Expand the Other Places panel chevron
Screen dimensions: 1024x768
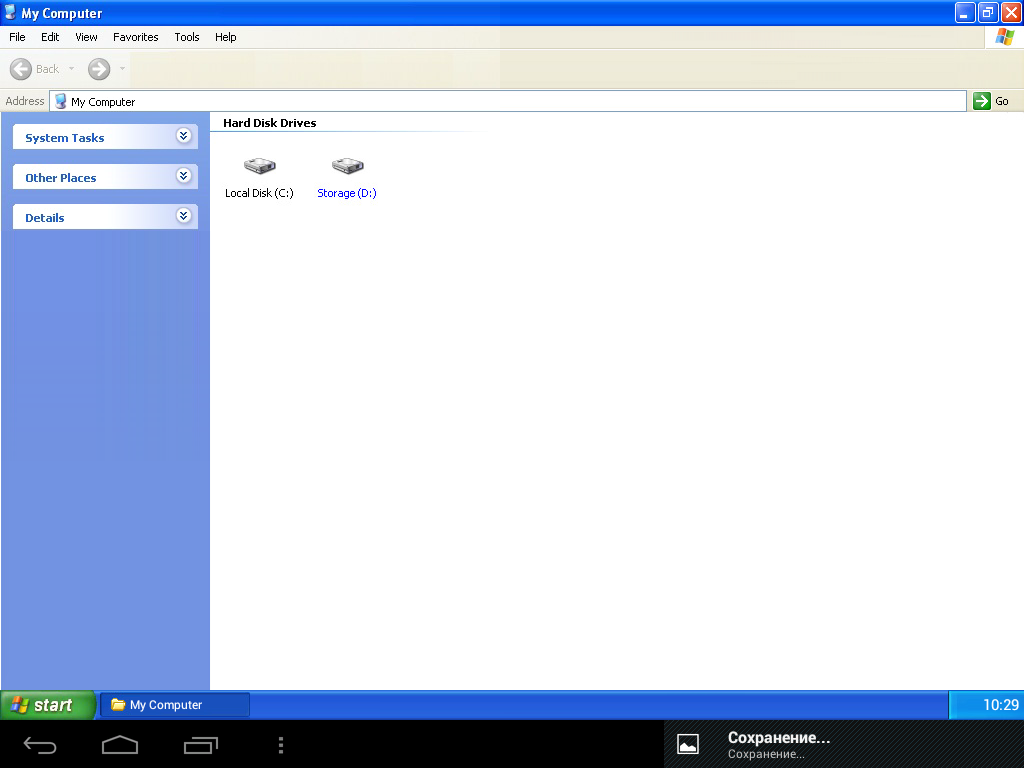[184, 176]
